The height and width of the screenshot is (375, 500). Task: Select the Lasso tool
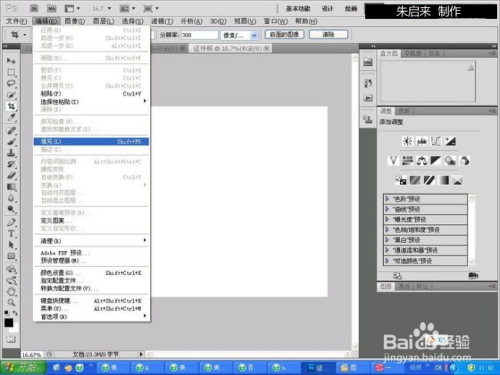(x=11, y=83)
